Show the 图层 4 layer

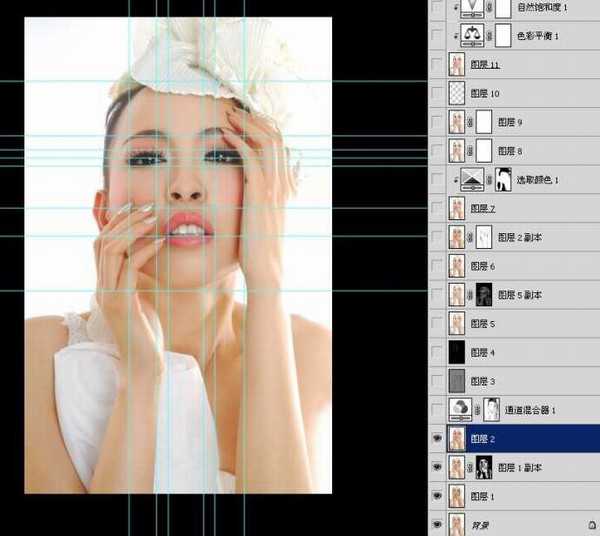436,352
